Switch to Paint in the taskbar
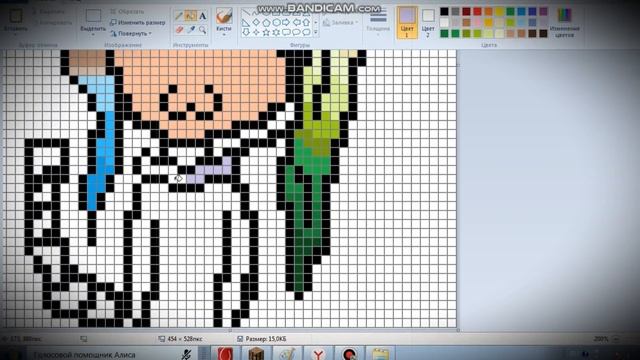Image resolution: width=640 pixels, height=360 pixels. click(287, 354)
